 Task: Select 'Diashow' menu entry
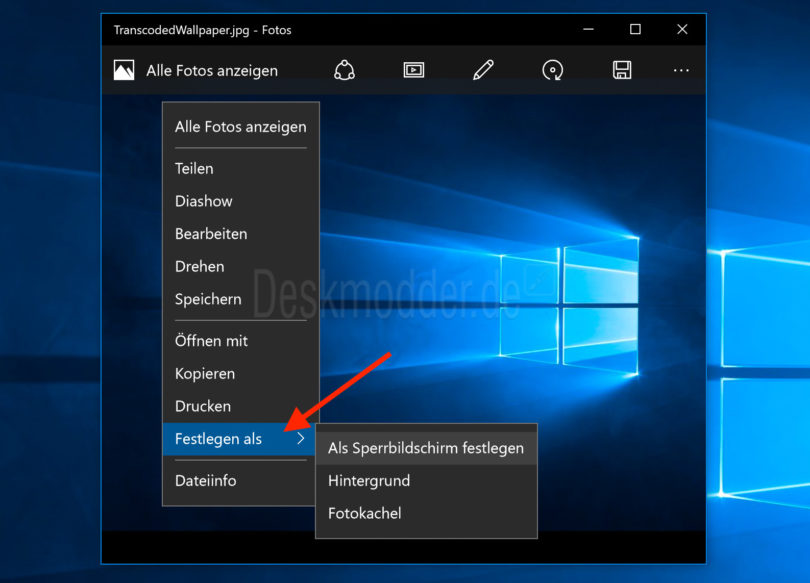coord(204,201)
